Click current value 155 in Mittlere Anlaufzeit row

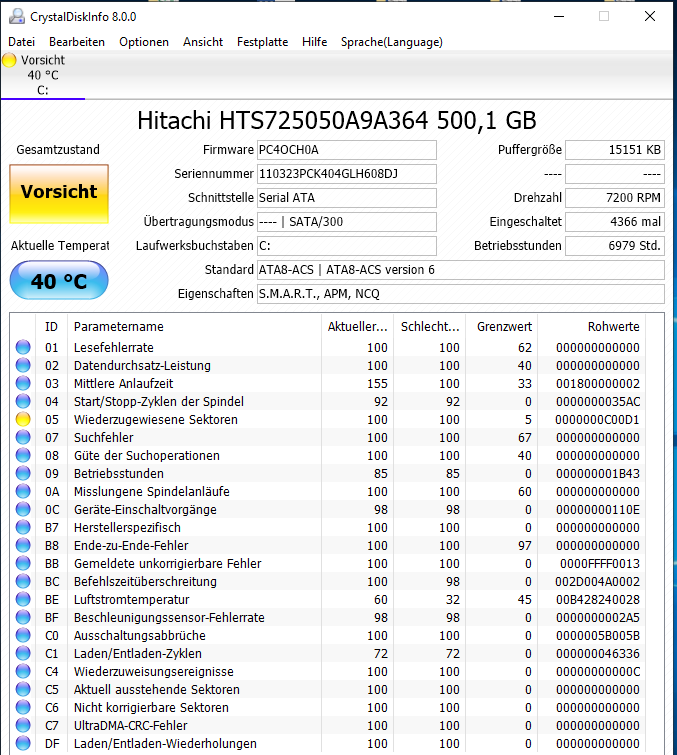[377, 383]
